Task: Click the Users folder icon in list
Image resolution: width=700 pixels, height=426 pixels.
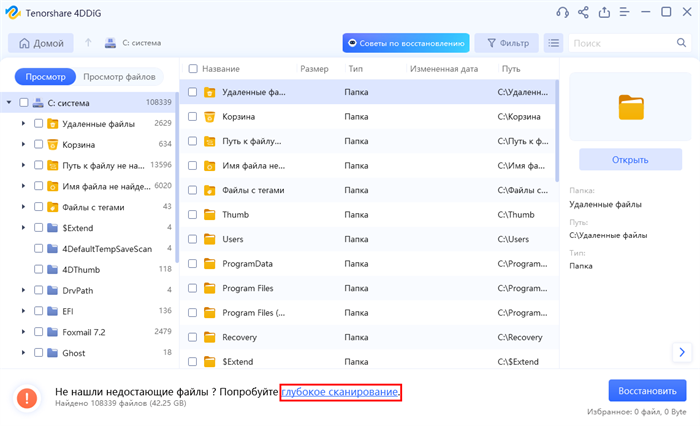Action: [x=209, y=239]
